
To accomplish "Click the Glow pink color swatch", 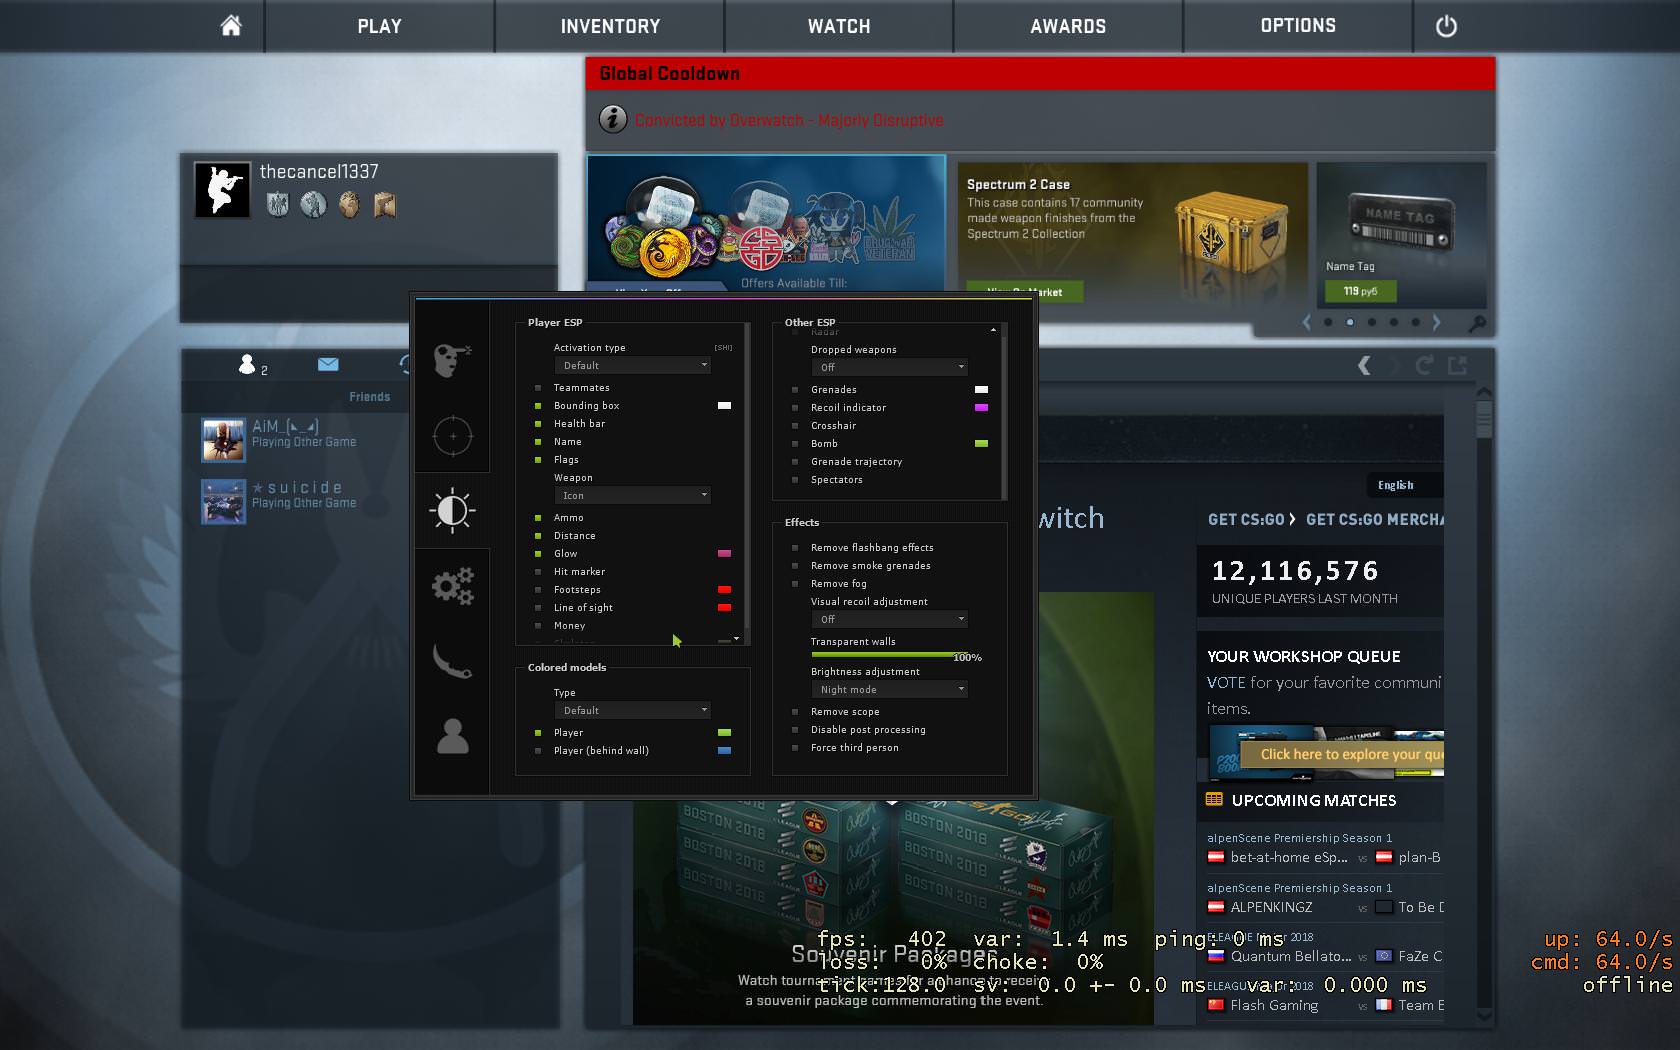I will pos(724,554).
